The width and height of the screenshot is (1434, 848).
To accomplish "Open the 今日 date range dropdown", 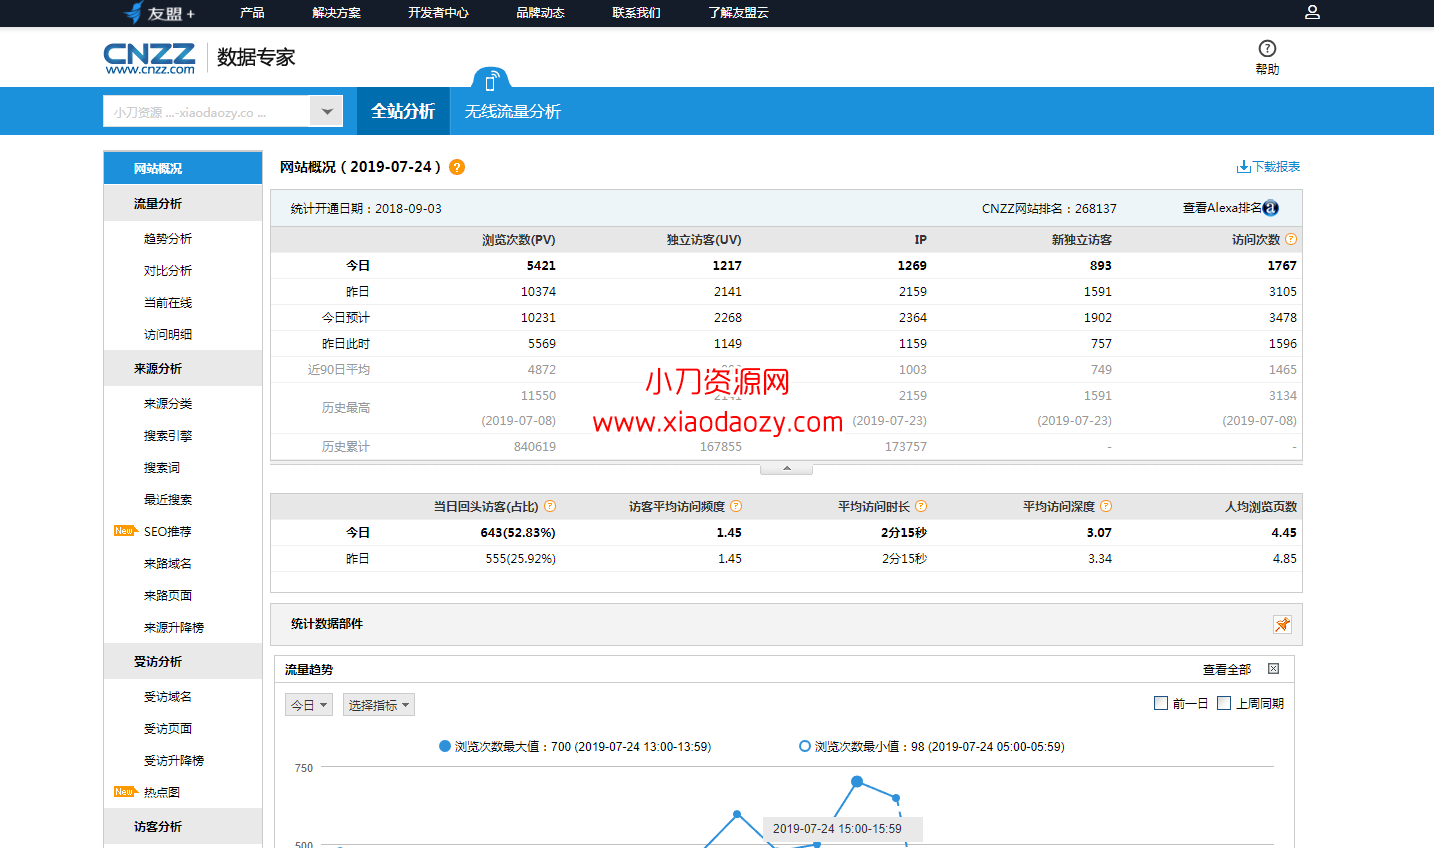I will pyautogui.click(x=309, y=705).
